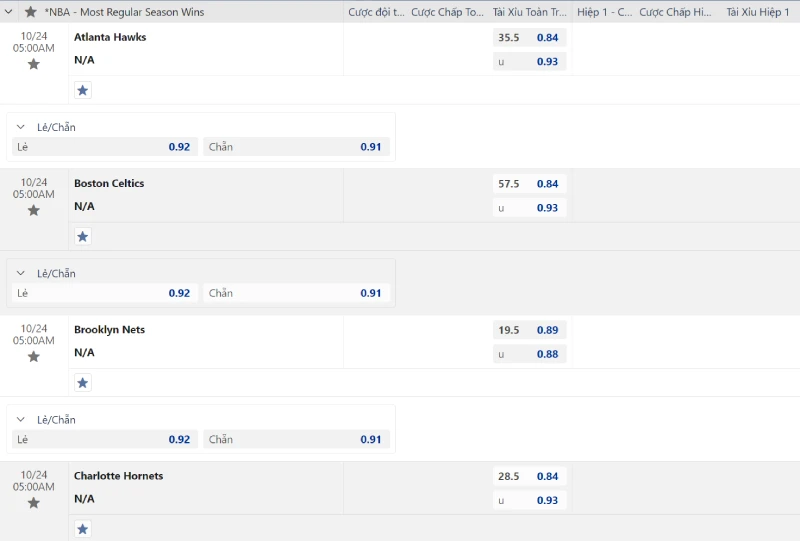Select Brooklyn Nets under odds 0.88

click(x=530, y=354)
